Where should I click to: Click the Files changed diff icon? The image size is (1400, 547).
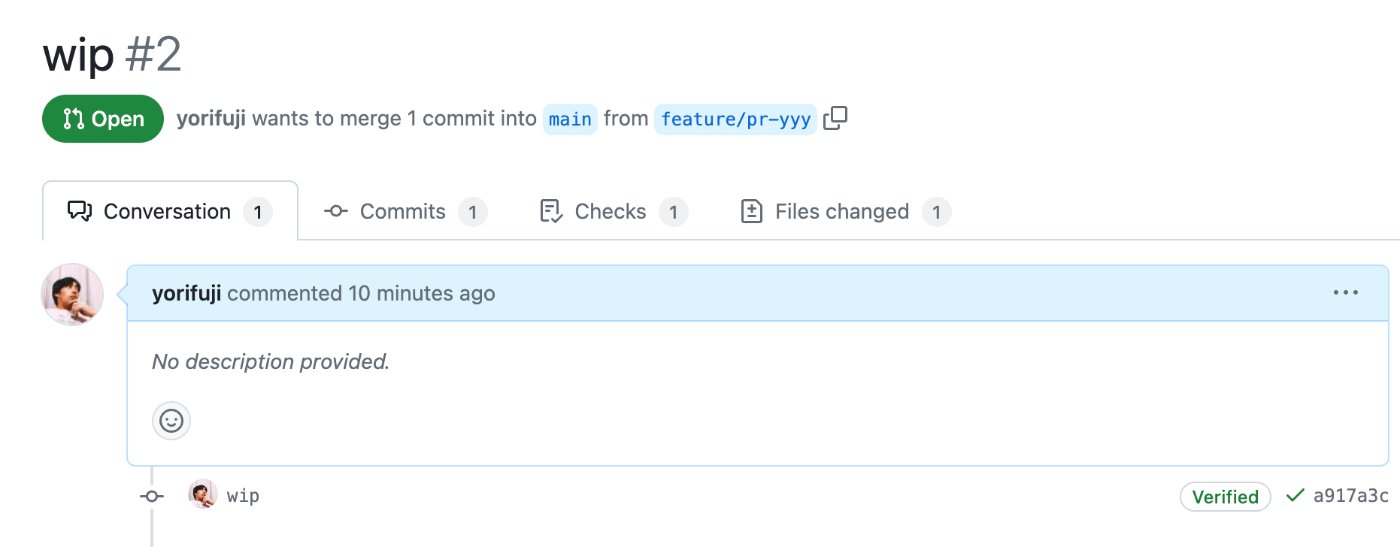coord(751,211)
